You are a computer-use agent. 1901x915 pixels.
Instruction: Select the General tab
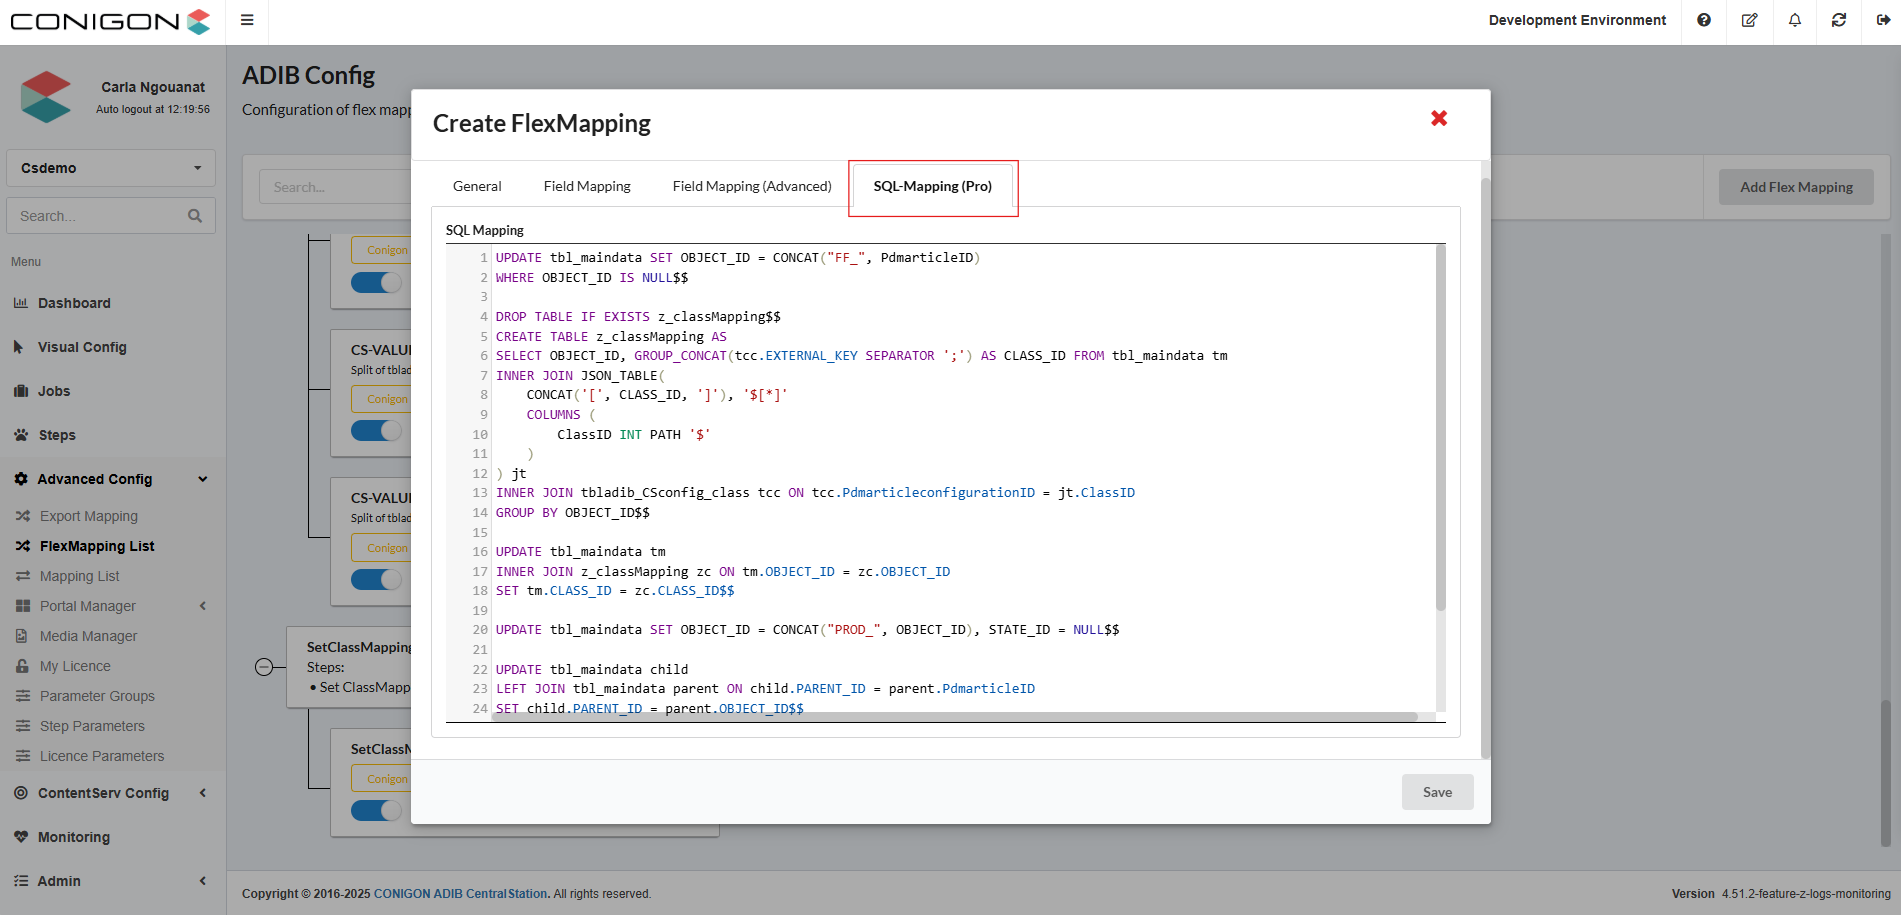(x=477, y=186)
